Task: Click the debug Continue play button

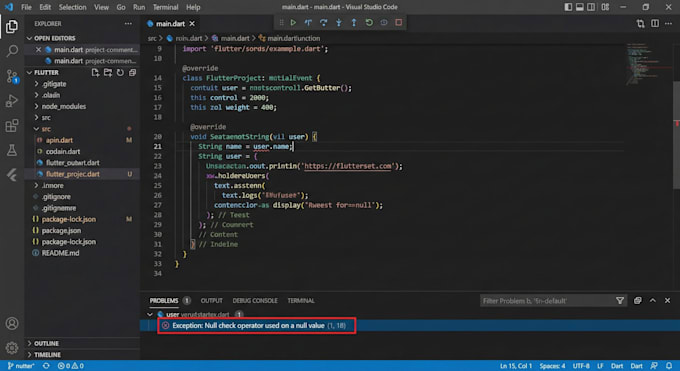Action: point(294,23)
